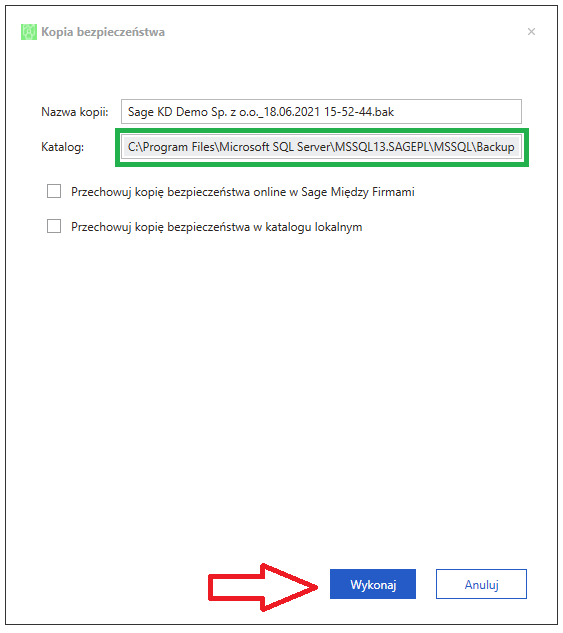
Task: Tick local catalog backup storage checkbox
Action: pyautogui.click(x=54, y=226)
